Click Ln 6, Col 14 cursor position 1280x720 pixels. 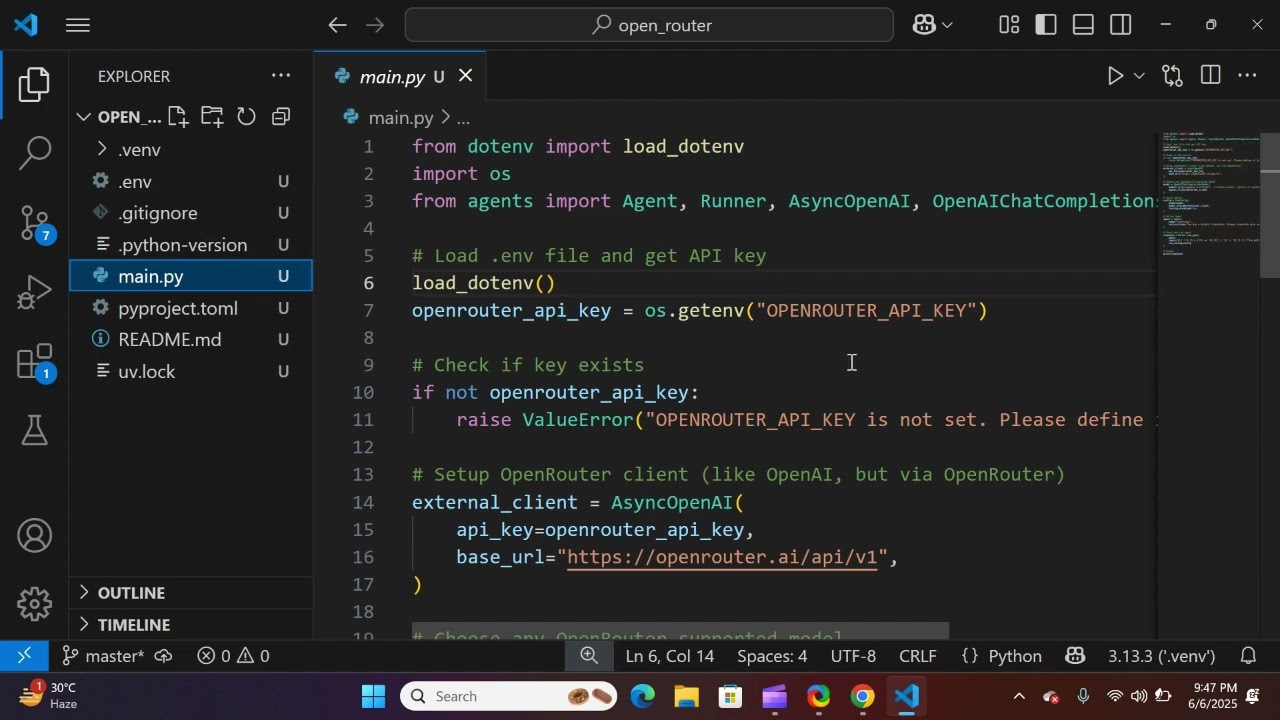(x=670, y=656)
